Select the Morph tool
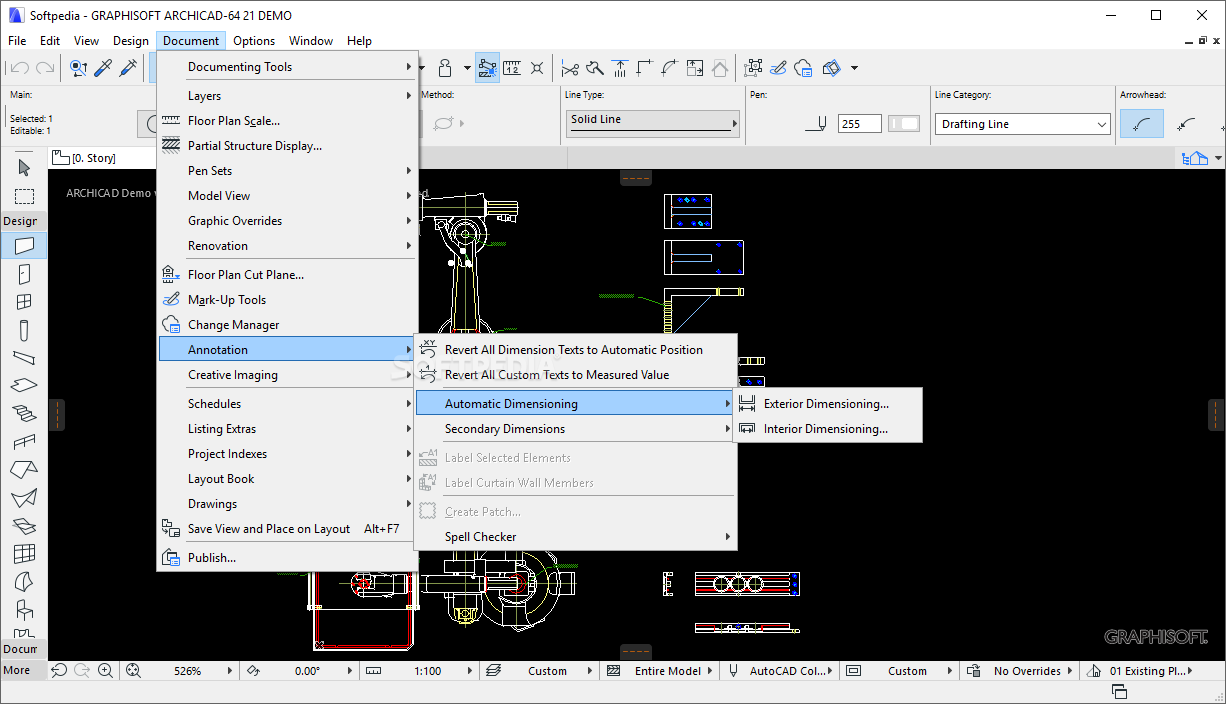Viewport: 1226px width, 704px height. pos(24,581)
